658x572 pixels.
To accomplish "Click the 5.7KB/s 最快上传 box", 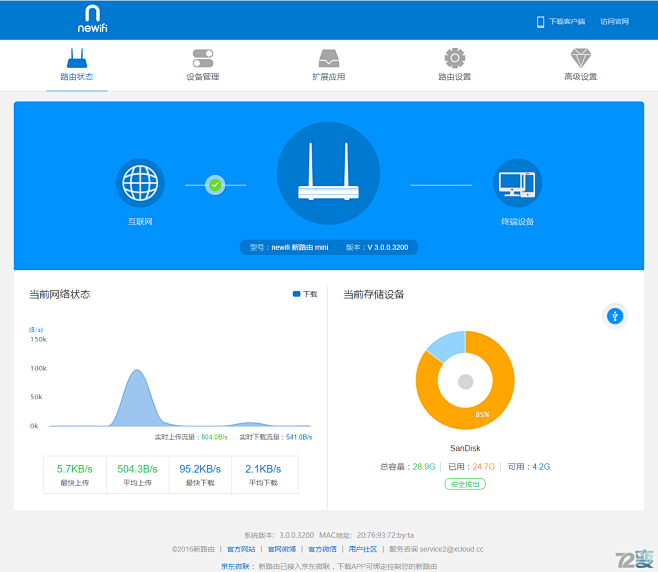I will pos(75,475).
